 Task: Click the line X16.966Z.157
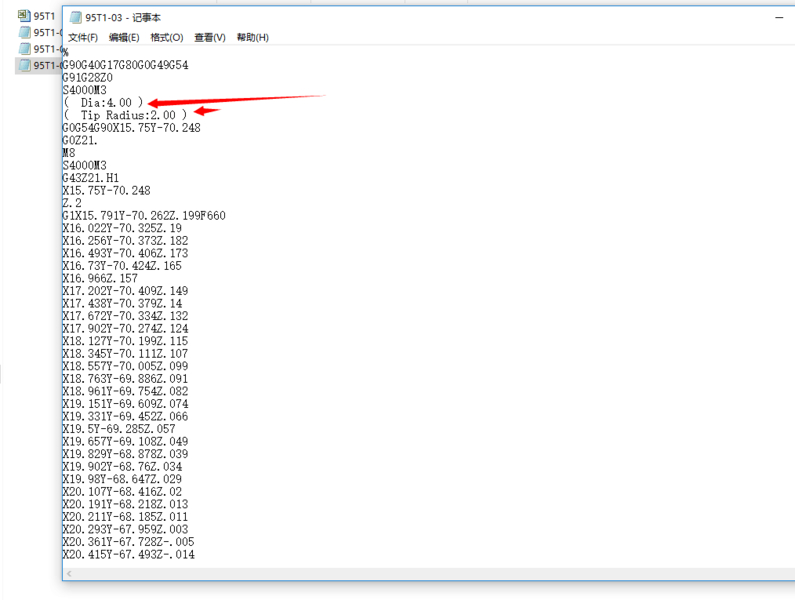[x=100, y=278]
